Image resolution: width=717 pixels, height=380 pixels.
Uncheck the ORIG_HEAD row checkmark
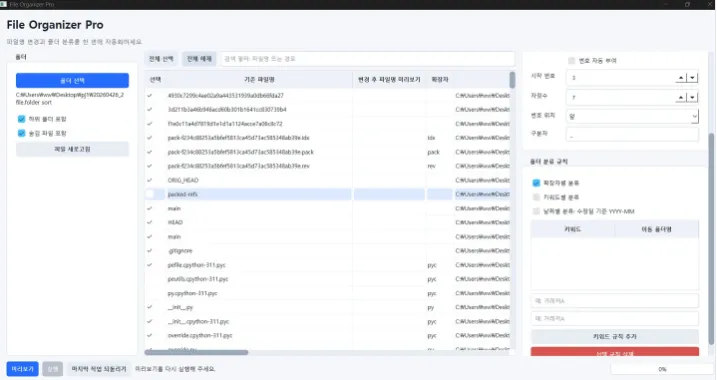point(150,180)
